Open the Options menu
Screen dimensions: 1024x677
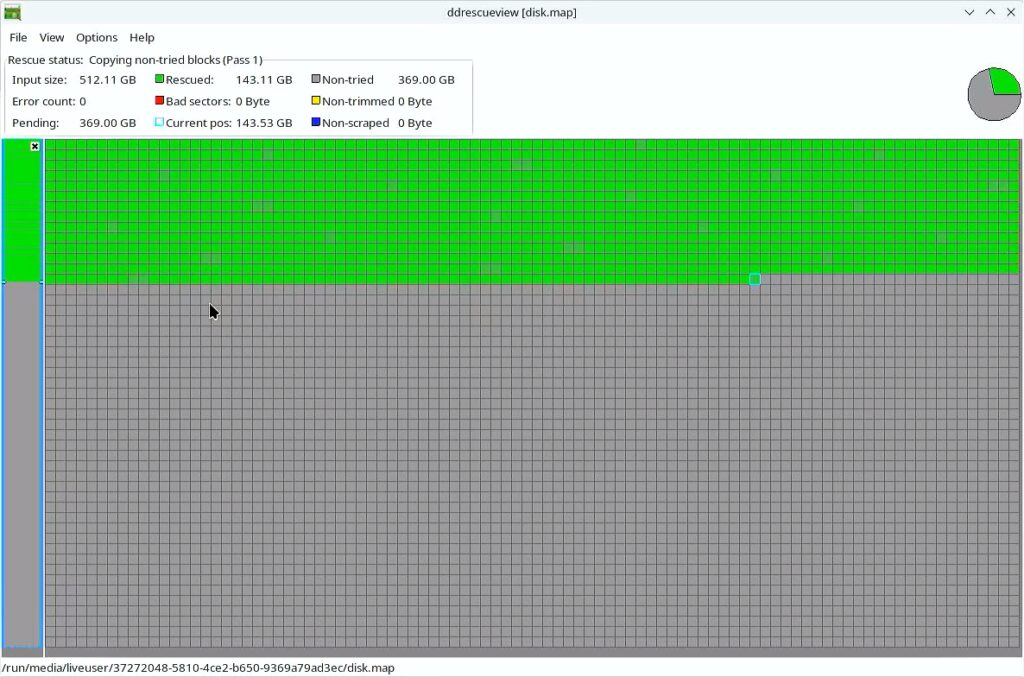click(x=97, y=37)
